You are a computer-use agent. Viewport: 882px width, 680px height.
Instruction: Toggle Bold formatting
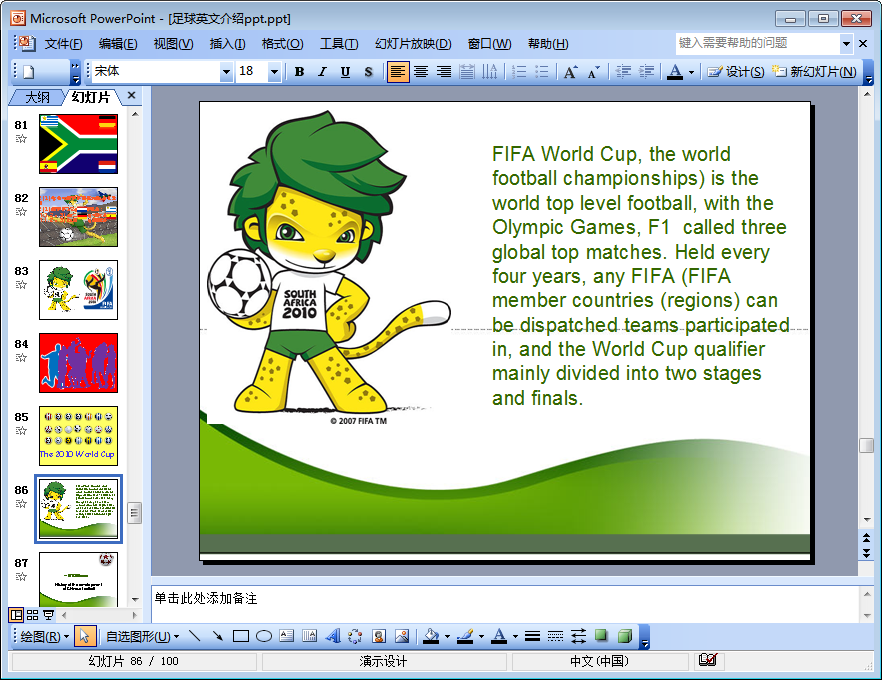pyautogui.click(x=299, y=71)
